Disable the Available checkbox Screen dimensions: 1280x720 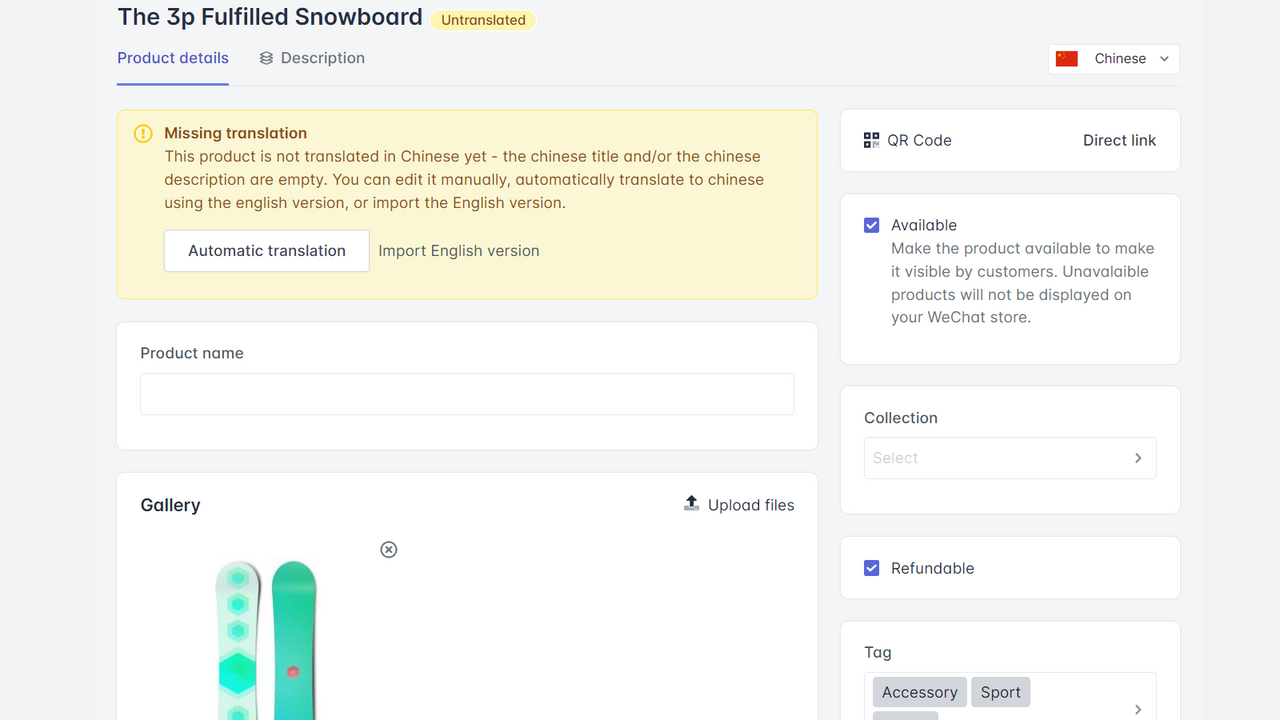point(871,225)
